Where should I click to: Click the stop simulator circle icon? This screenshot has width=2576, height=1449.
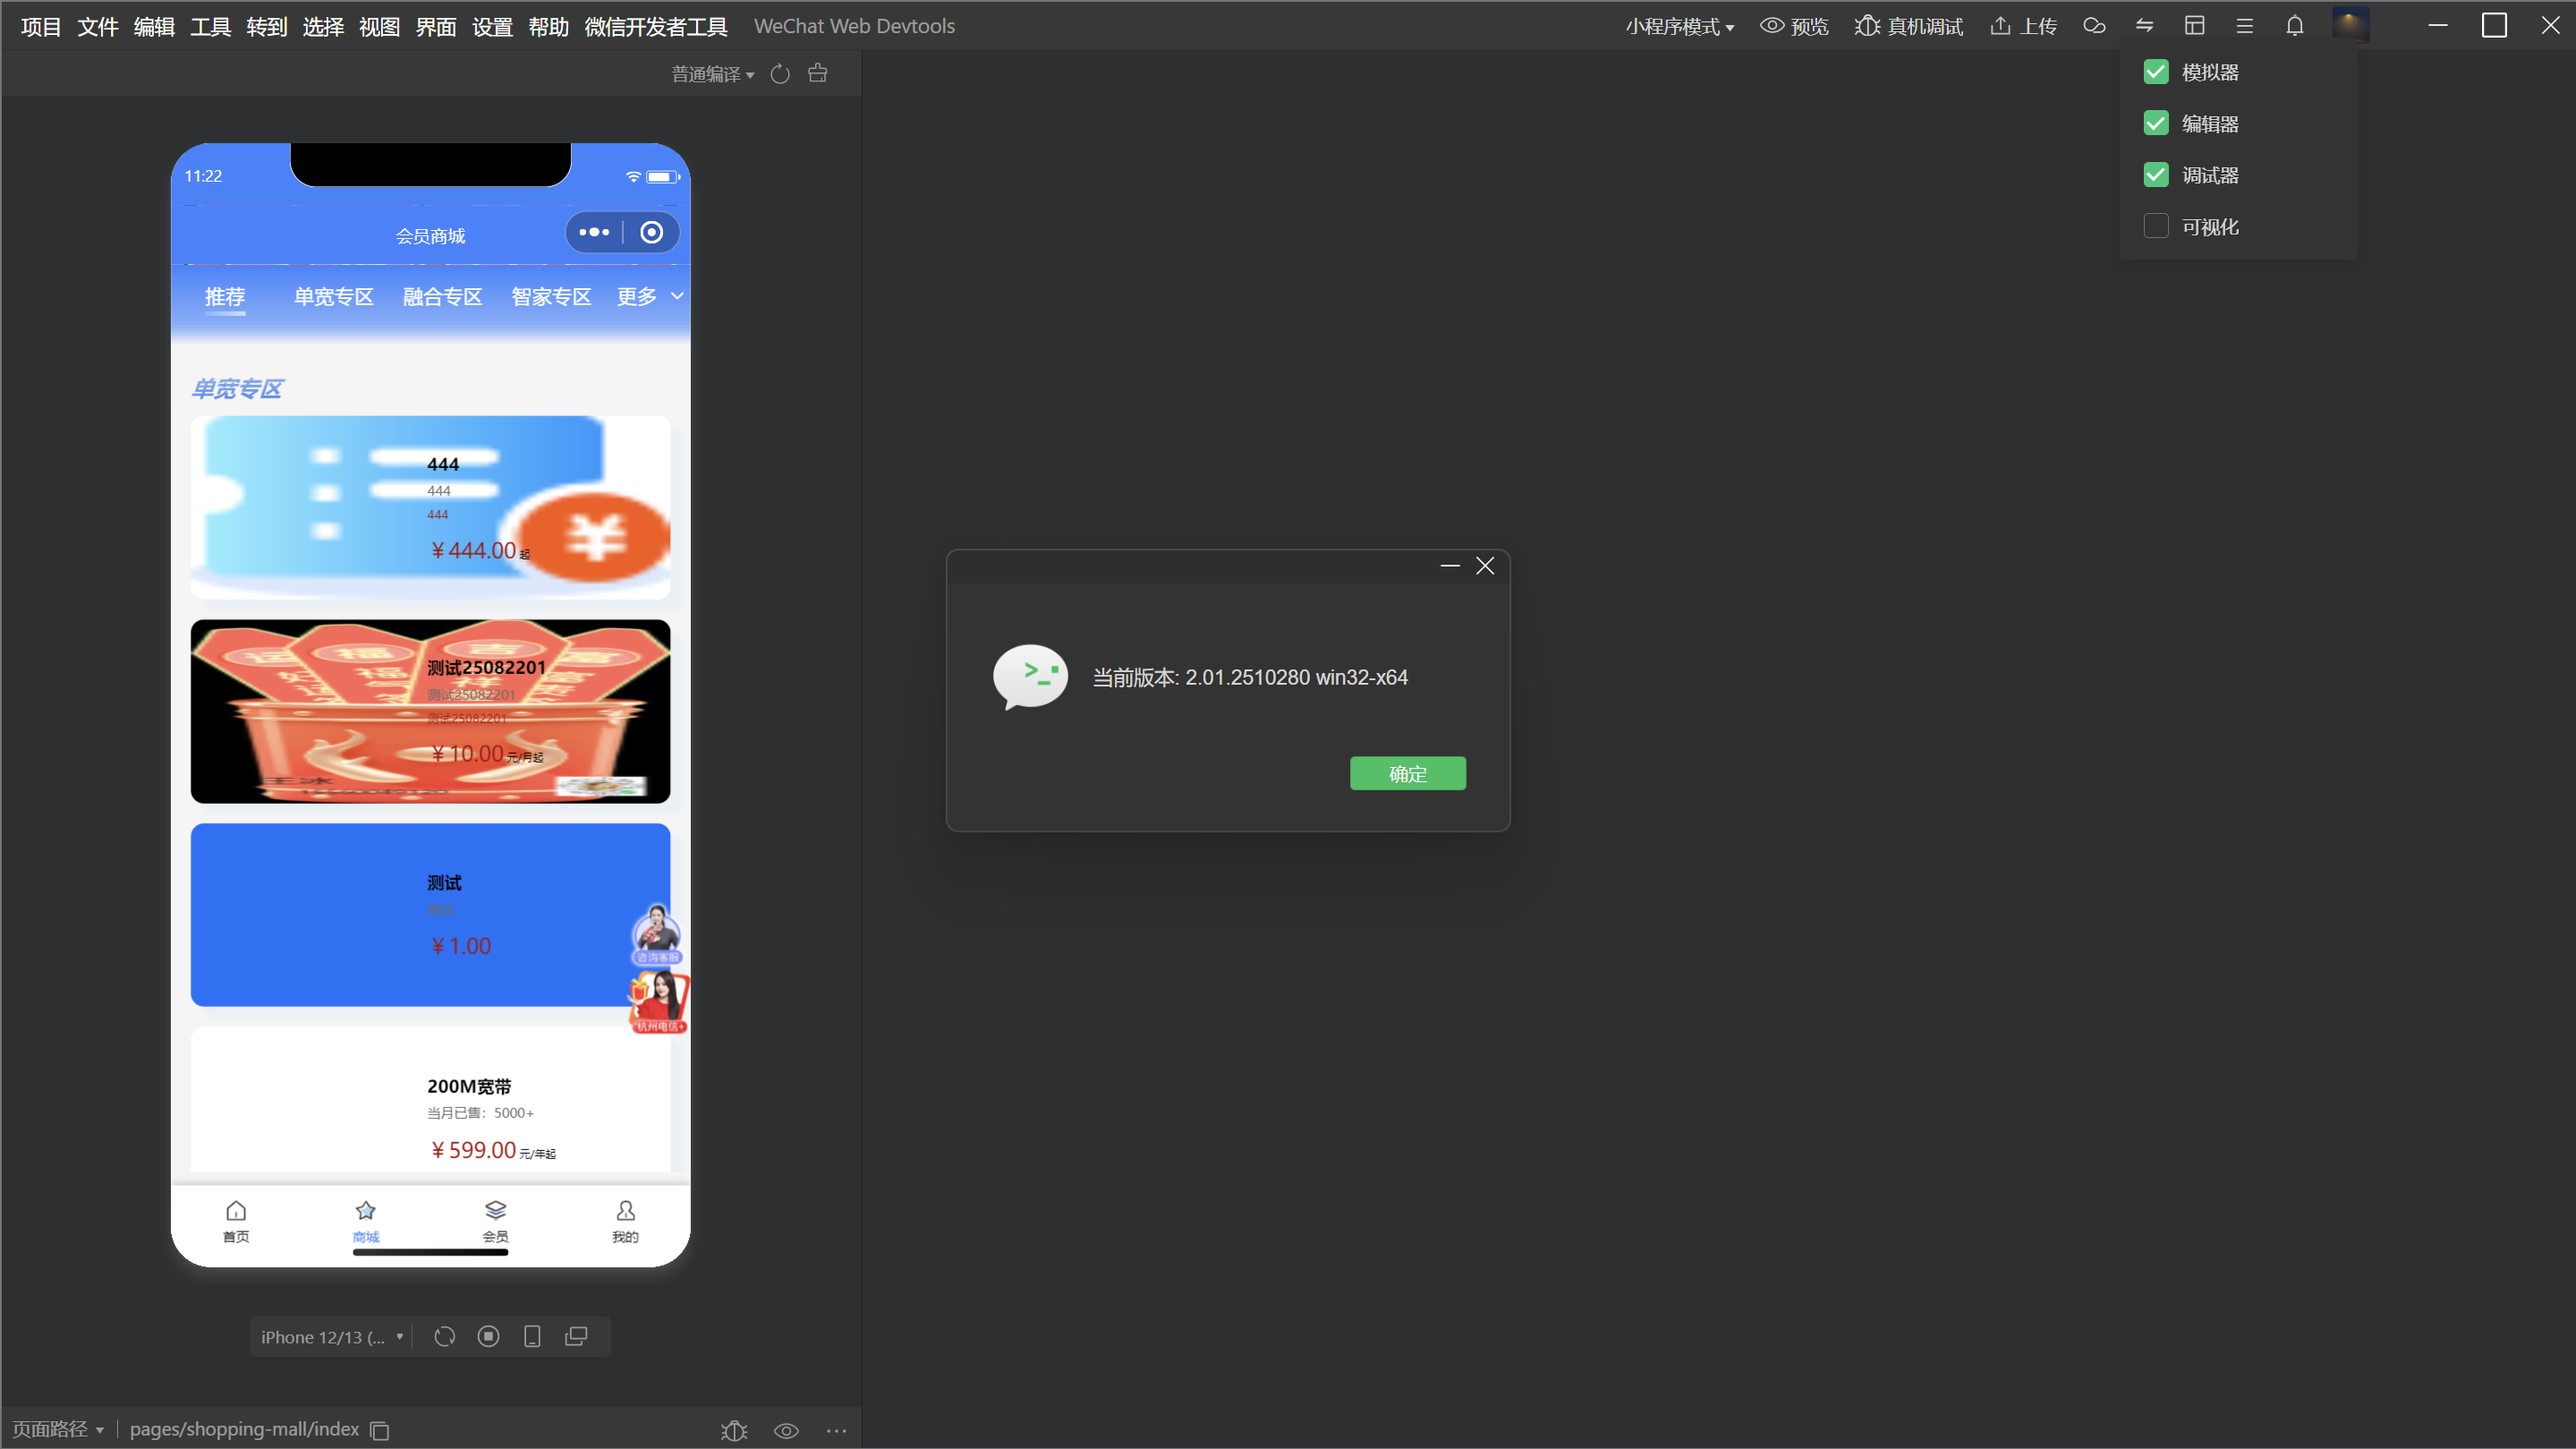pyautogui.click(x=488, y=1337)
